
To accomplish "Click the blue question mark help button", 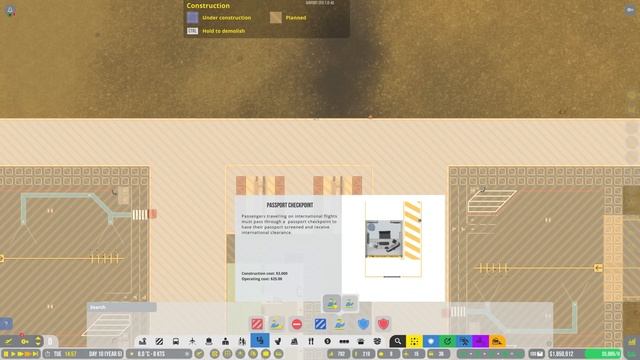I will [6, 324].
